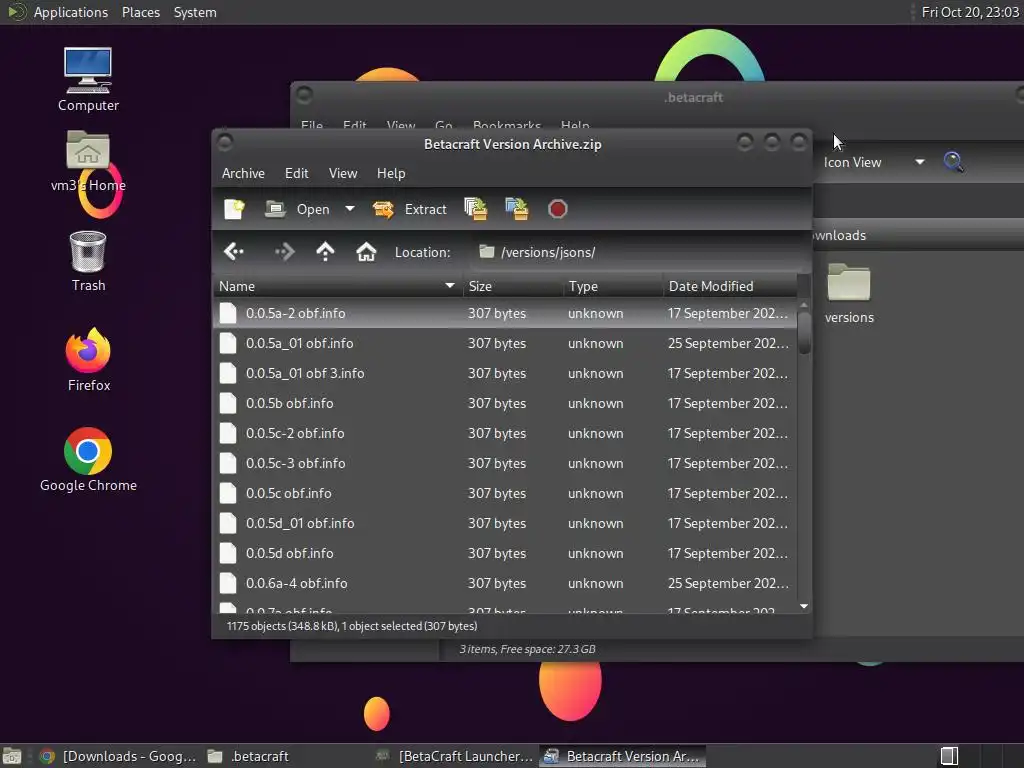The height and width of the screenshot is (768, 1024).
Task: Select file 0.0.5c obf.info
Action: [505, 494]
